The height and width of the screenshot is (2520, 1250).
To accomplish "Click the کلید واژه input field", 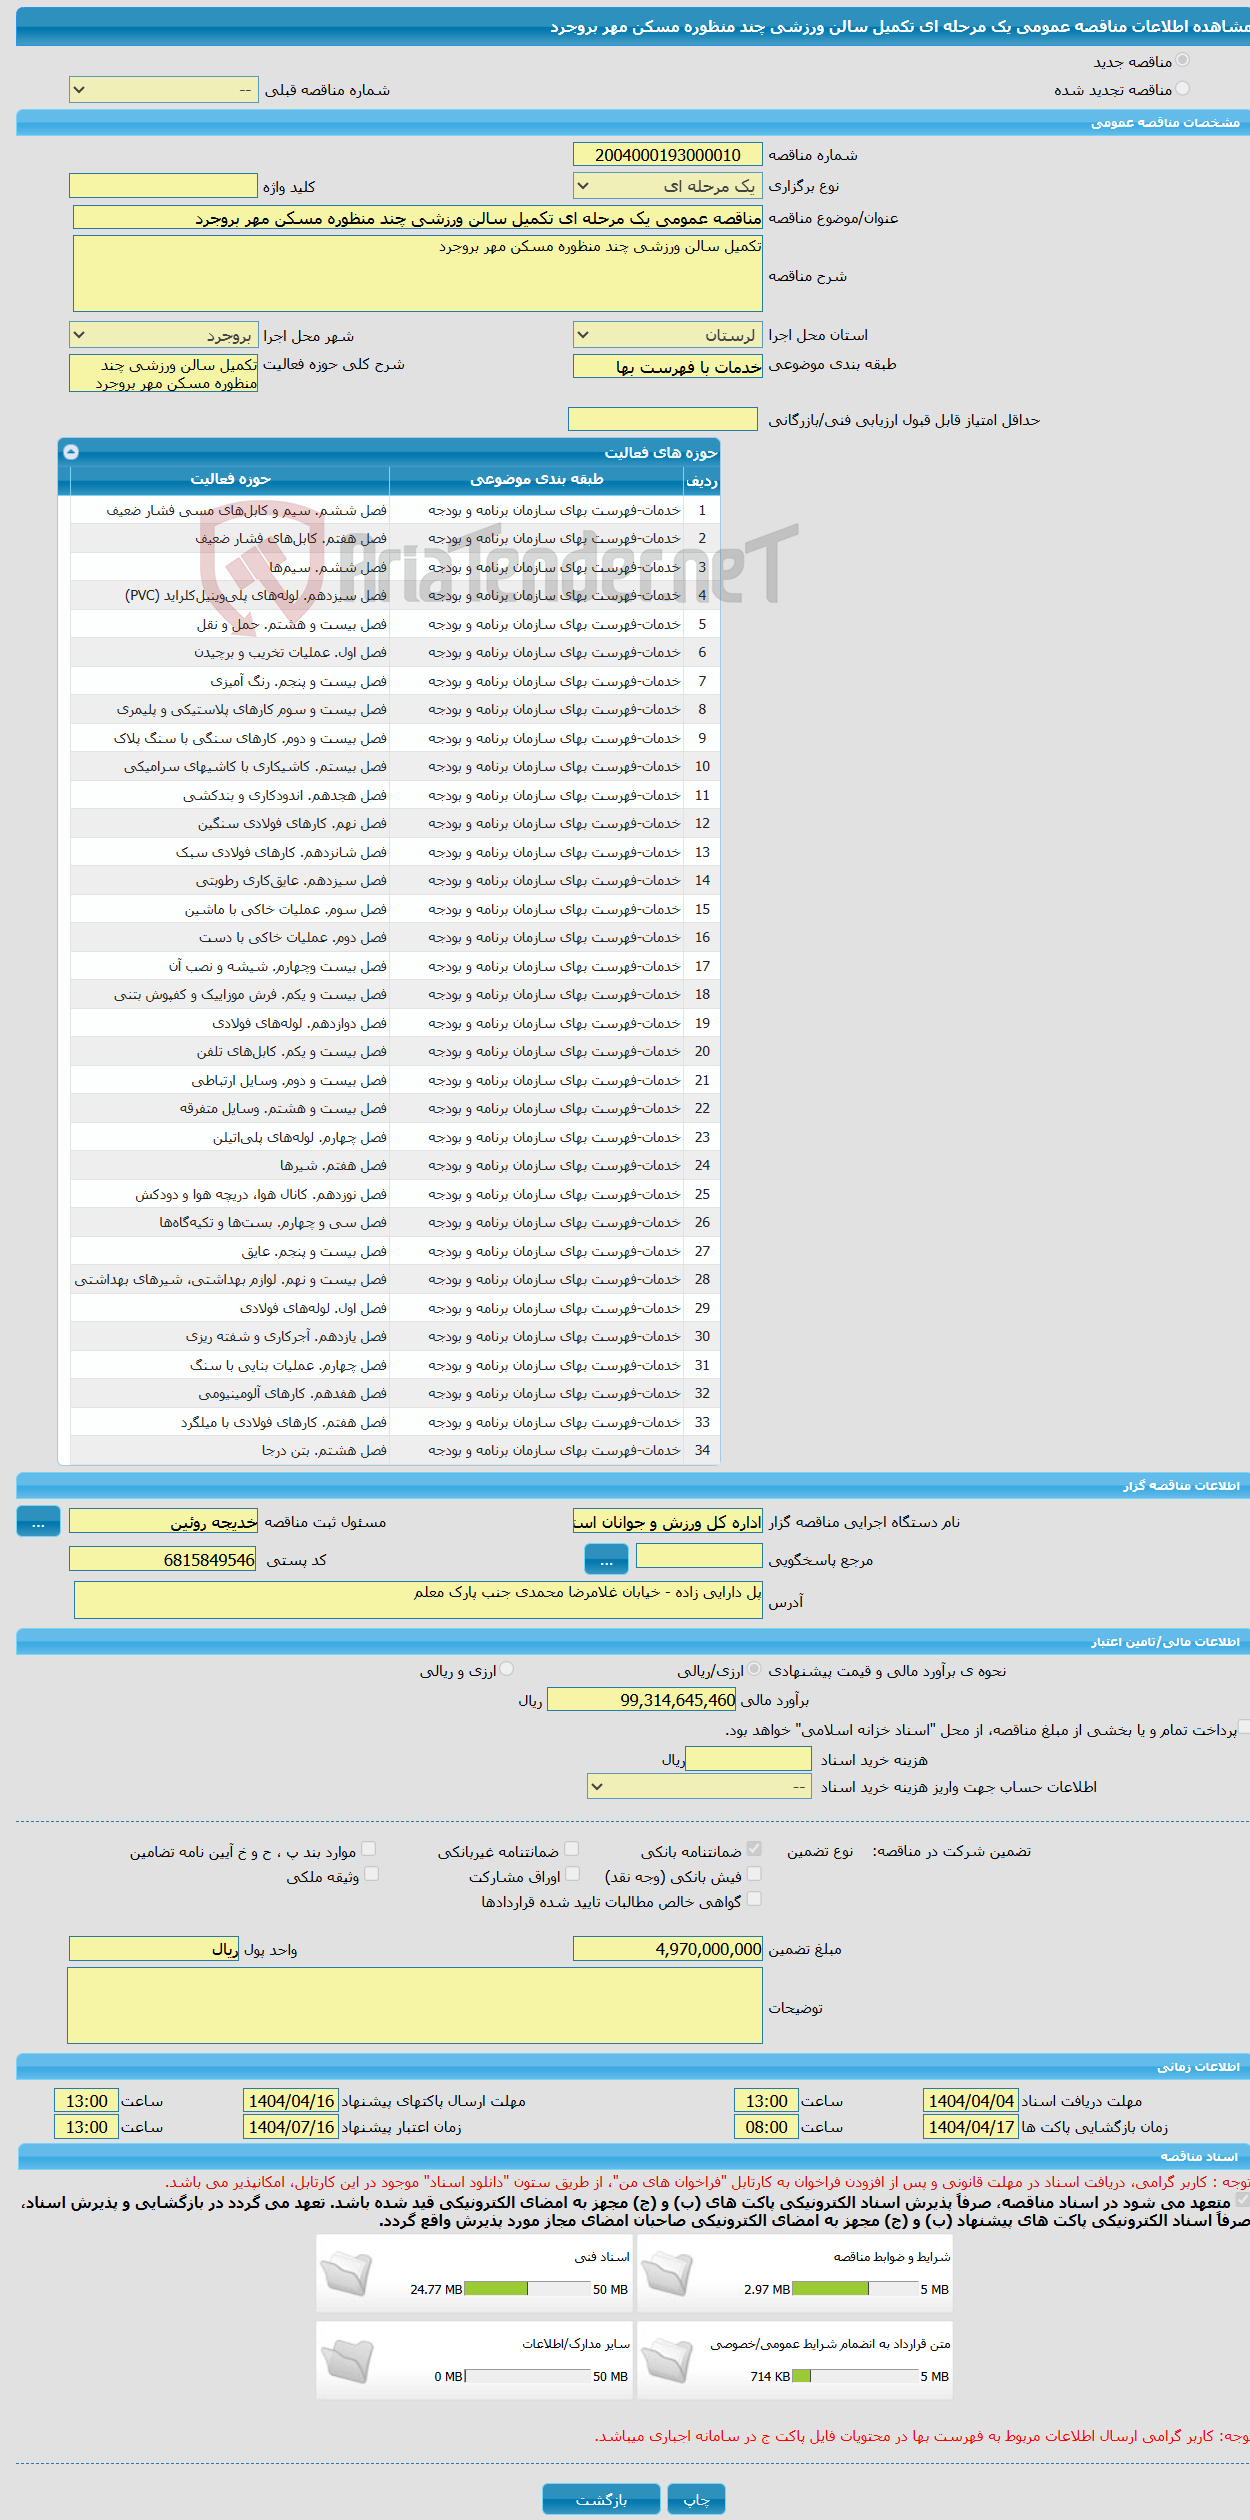I will [x=164, y=186].
